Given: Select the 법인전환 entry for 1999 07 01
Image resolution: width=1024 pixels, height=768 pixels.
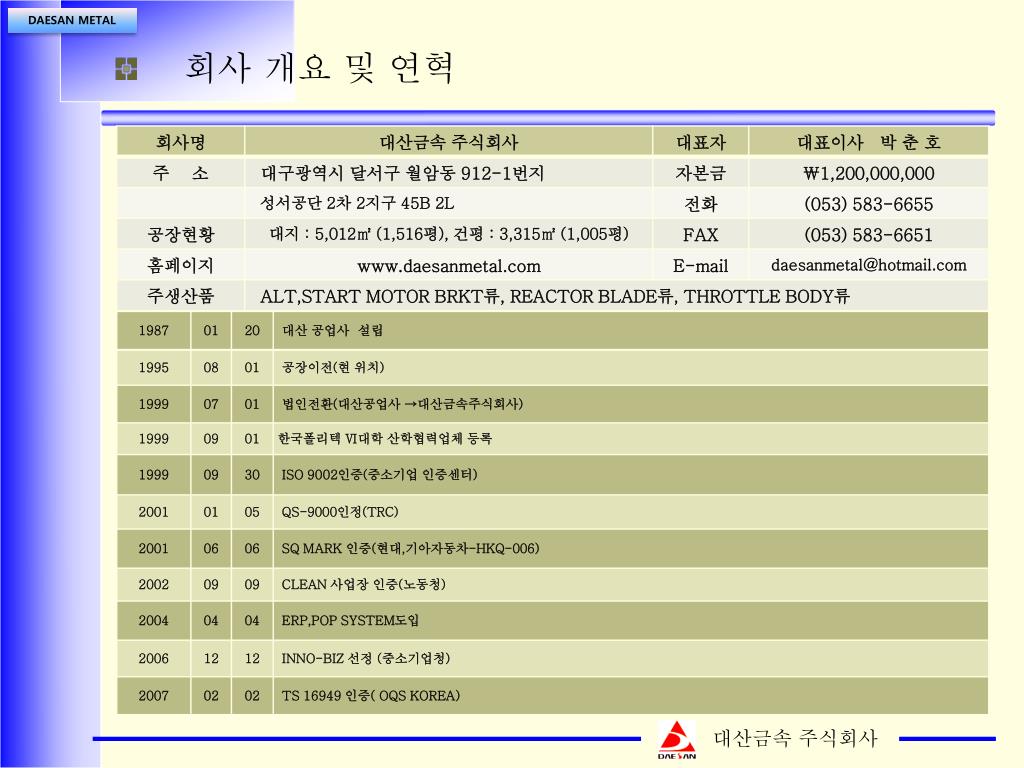Looking at the screenshot, I should (402, 404).
